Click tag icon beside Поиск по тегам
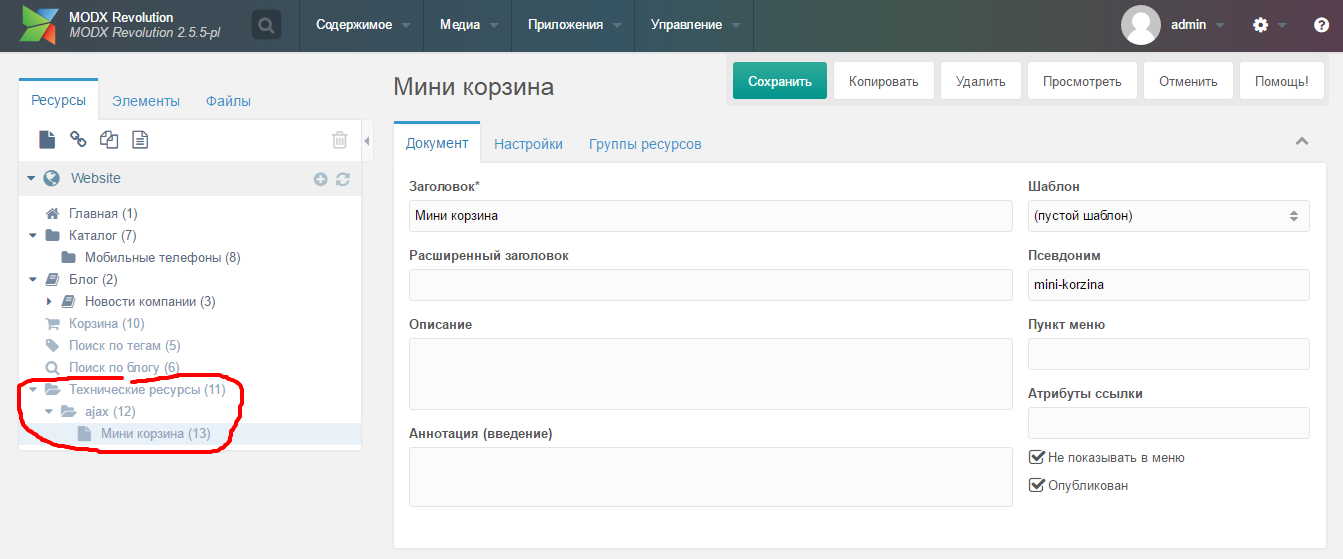Screen dimensions: 1343x559 point(53,345)
